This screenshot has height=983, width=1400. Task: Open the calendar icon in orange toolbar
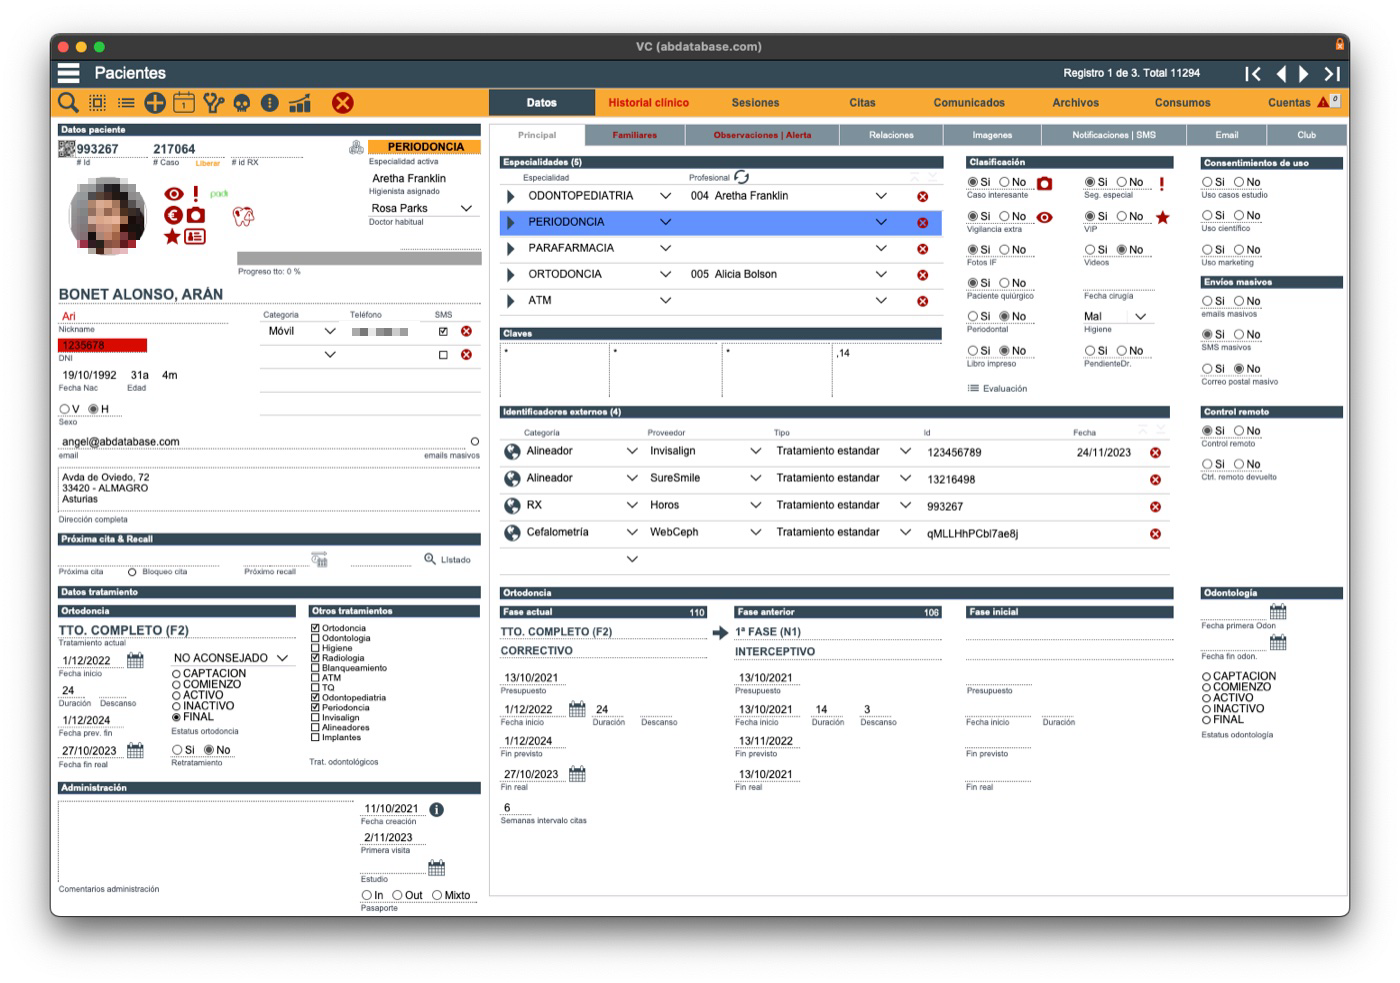tap(184, 103)
